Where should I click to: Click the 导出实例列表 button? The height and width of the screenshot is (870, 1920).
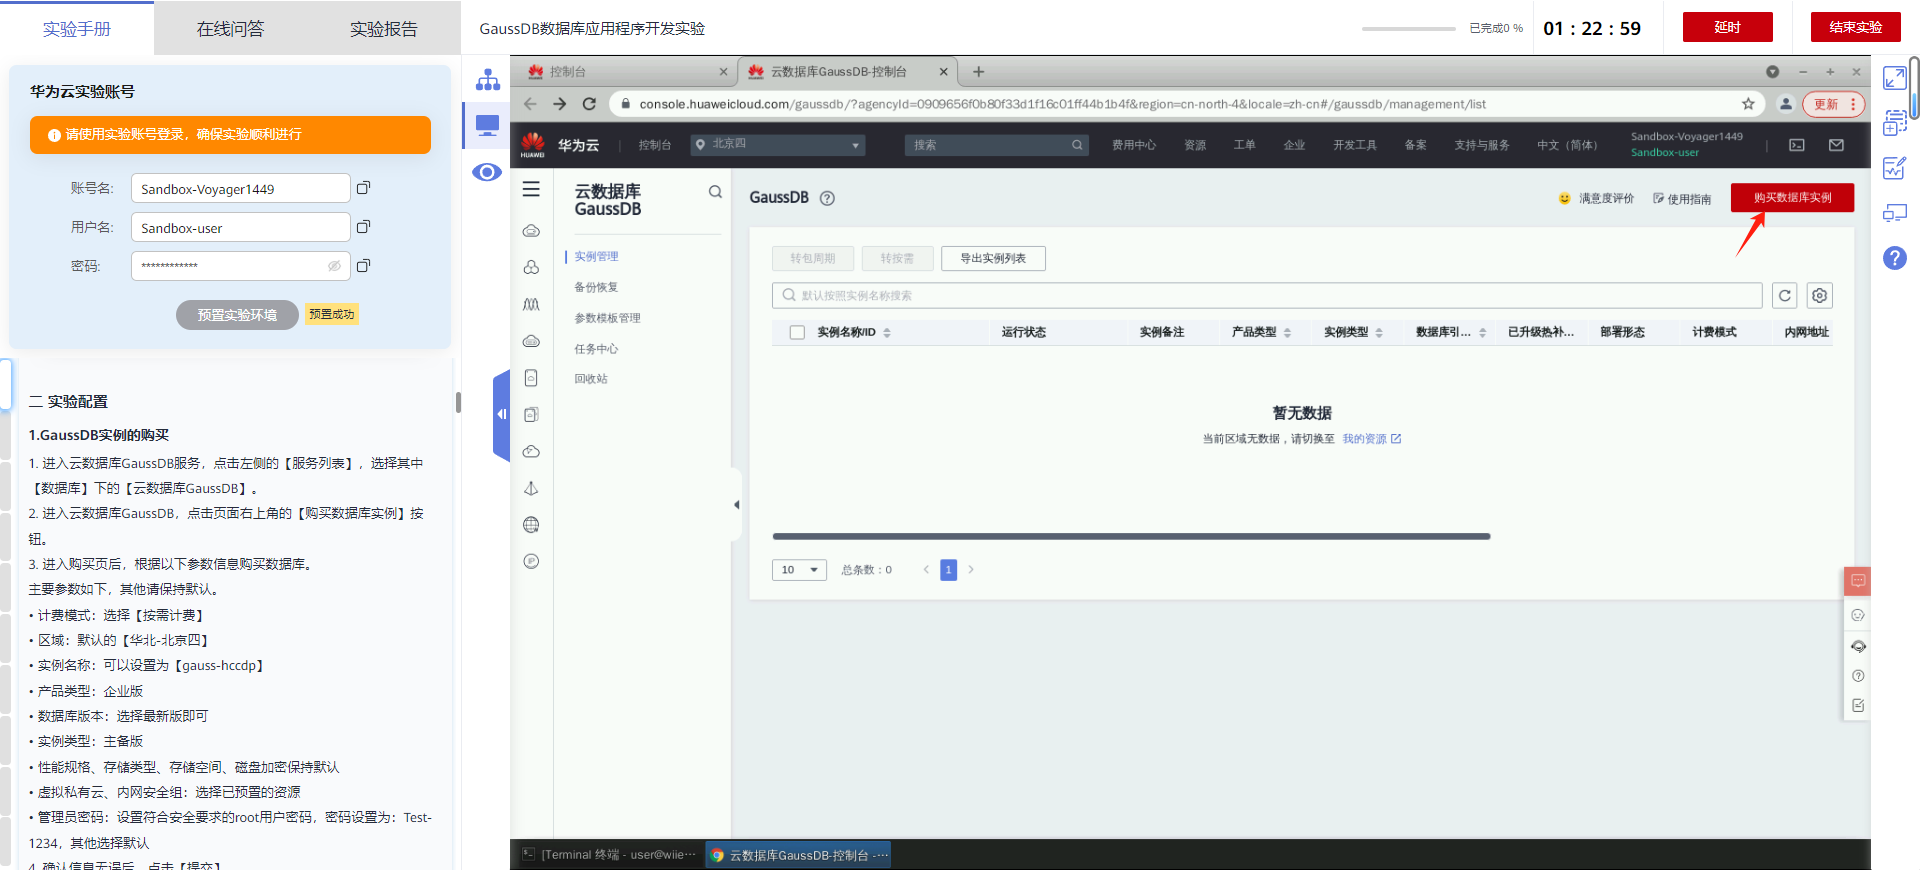[x=993, y=258]
